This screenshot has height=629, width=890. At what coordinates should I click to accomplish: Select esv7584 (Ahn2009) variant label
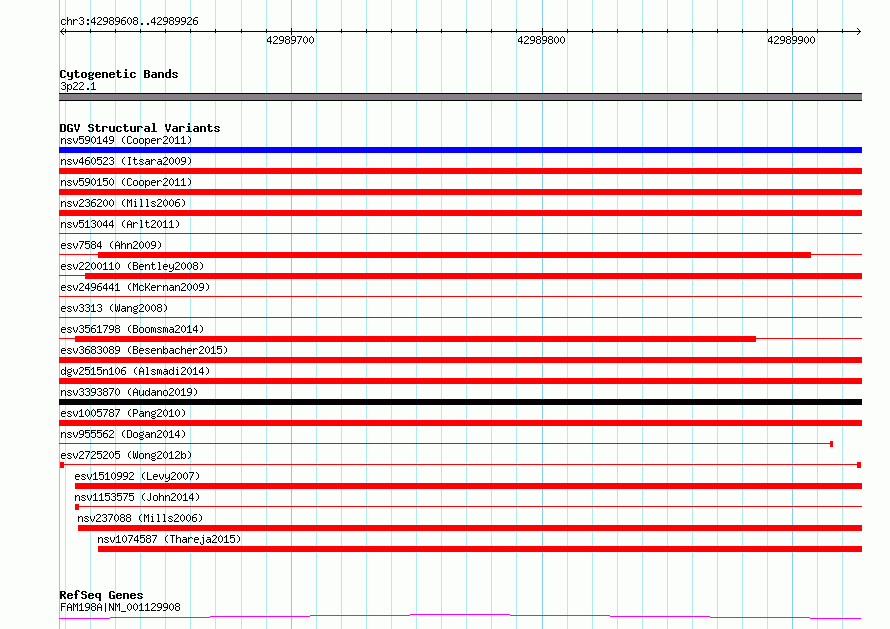(111, 245)
